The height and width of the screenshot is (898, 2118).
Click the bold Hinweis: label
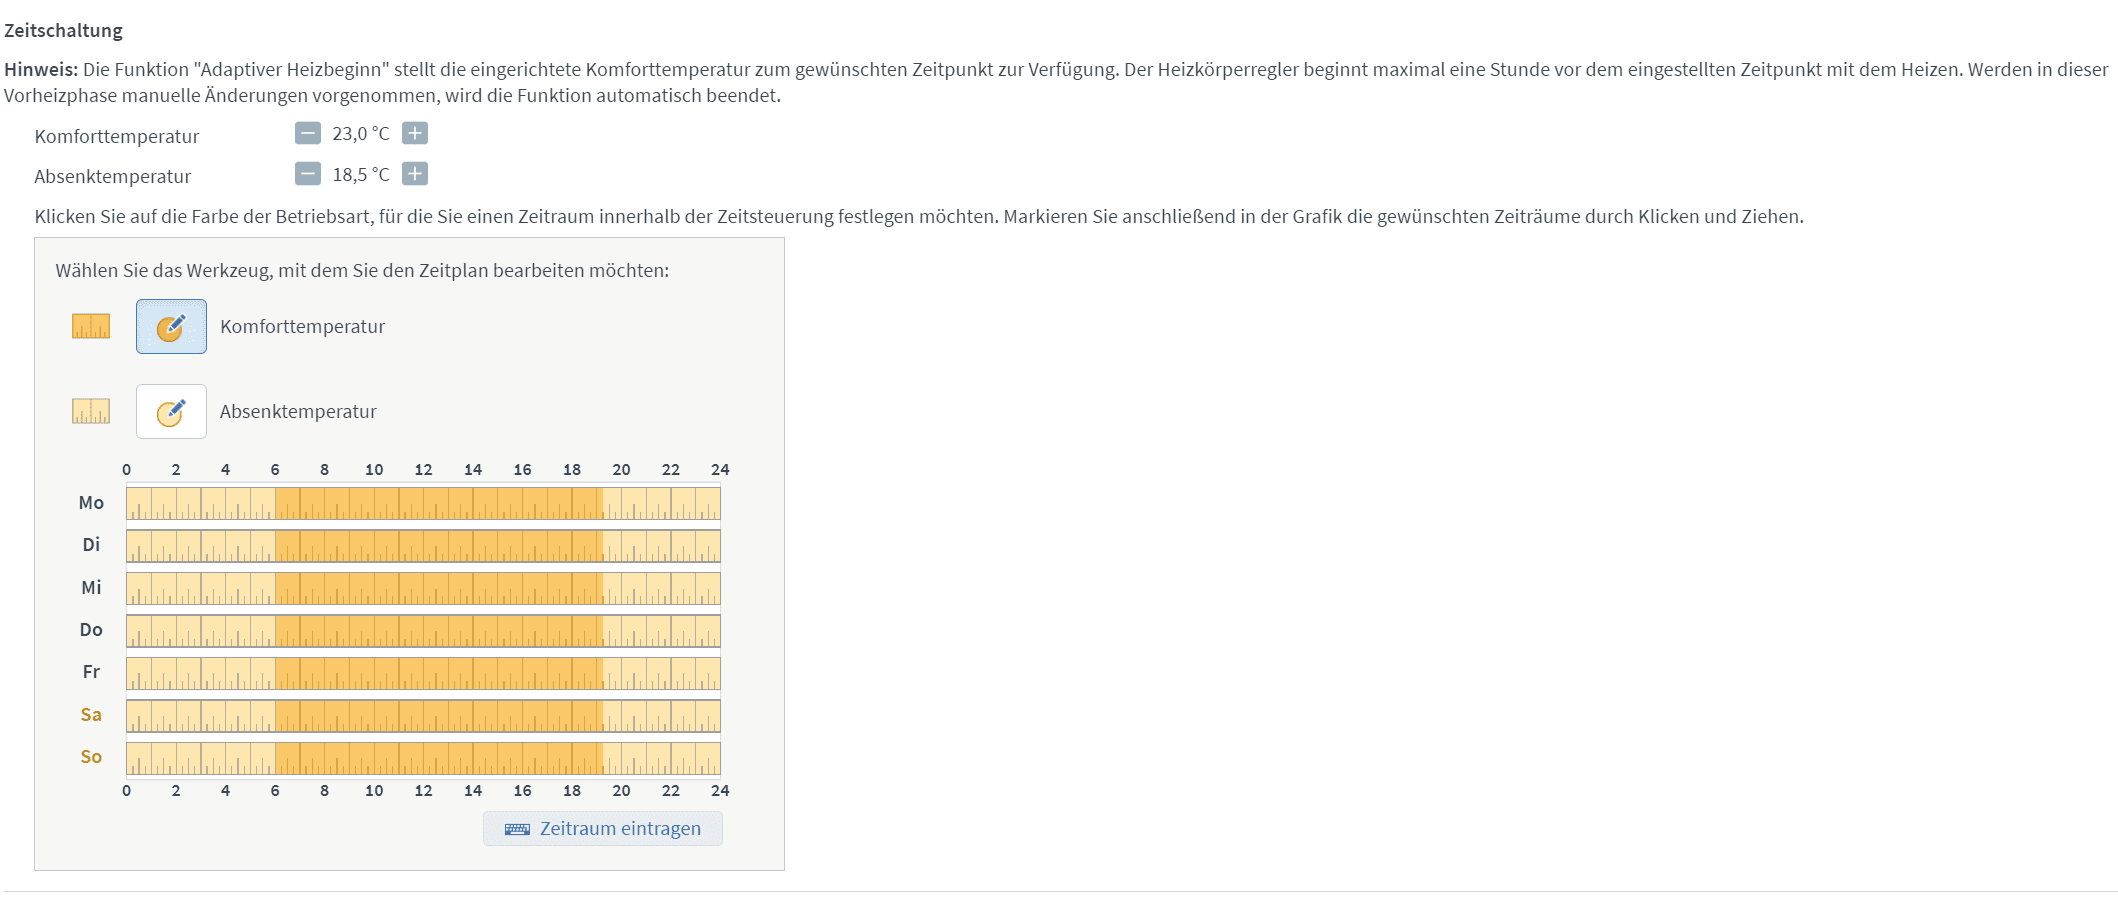[x=41, y=69]
